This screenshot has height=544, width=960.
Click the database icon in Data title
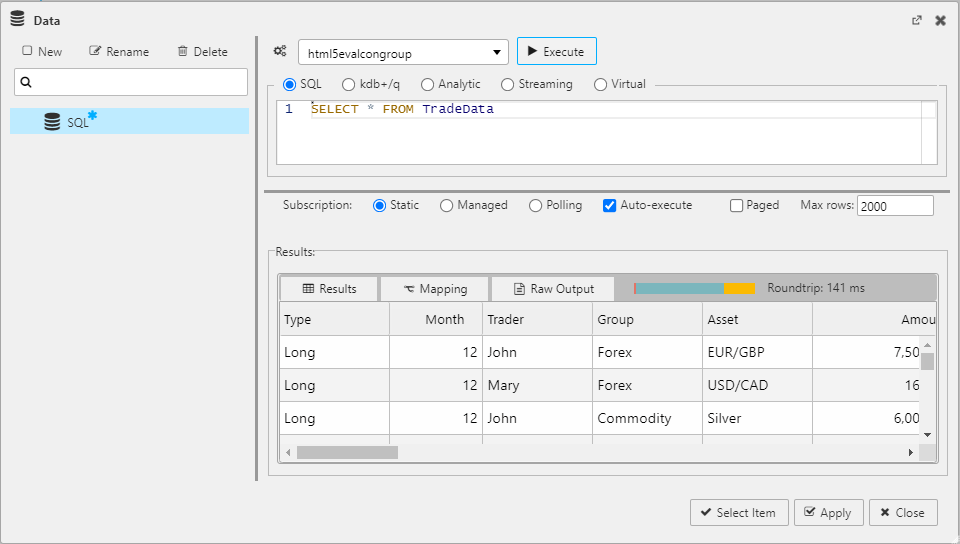[x=18, y=20]
